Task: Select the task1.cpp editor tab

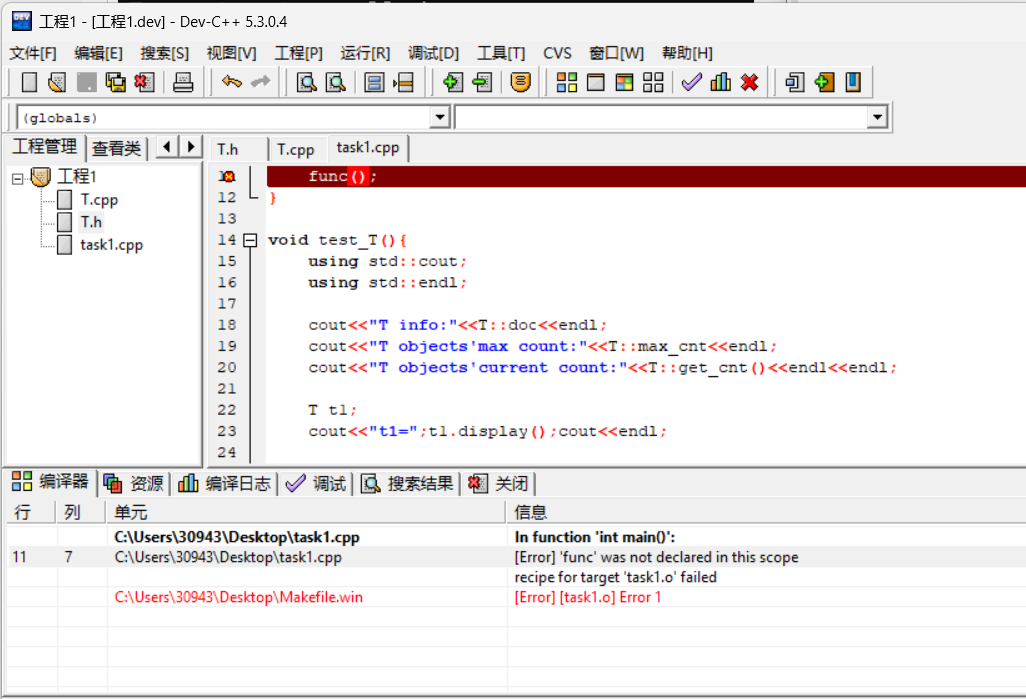Action: (368, 148)
